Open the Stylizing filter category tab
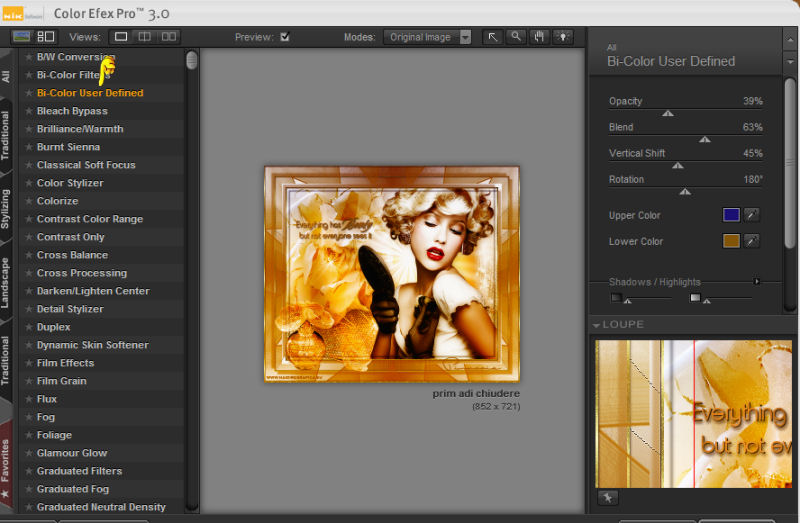Viewport: 800px width, 523px height. (7, 208)
